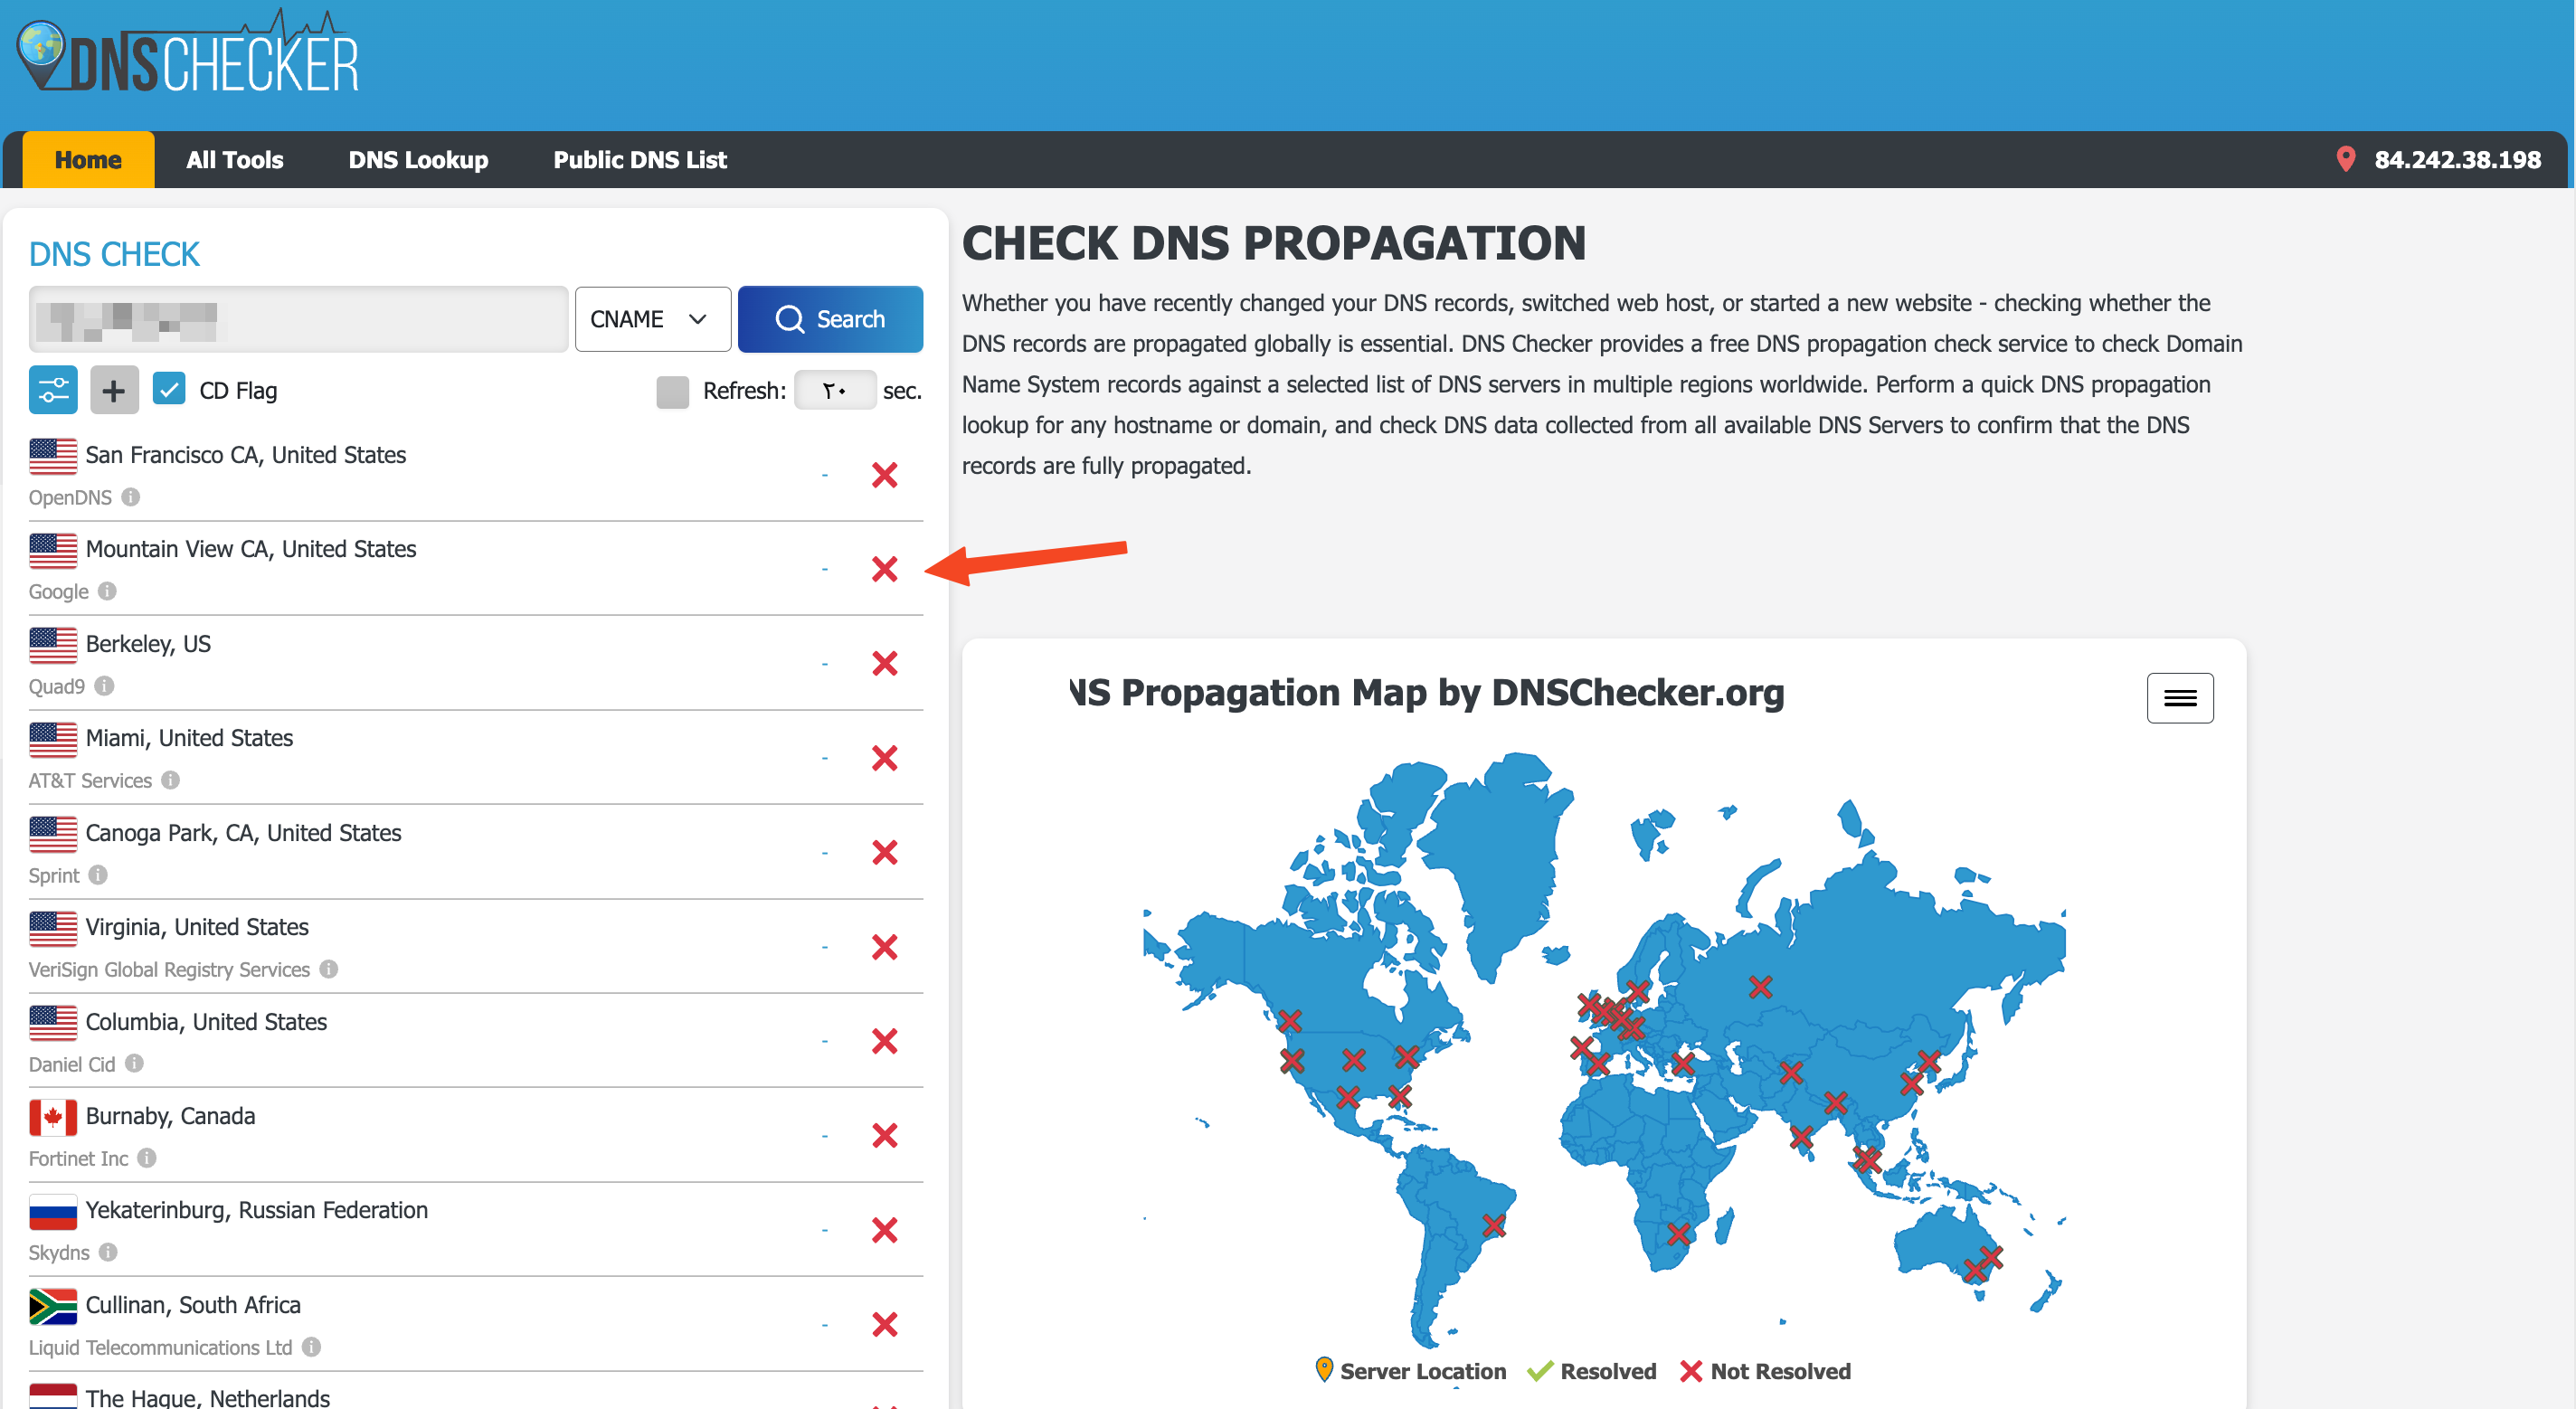Image resolution: width=2576 pixels, height=1409 pixels.
Task: Open the propagation map hamburger menu
Action: (x=2180, y=698)
